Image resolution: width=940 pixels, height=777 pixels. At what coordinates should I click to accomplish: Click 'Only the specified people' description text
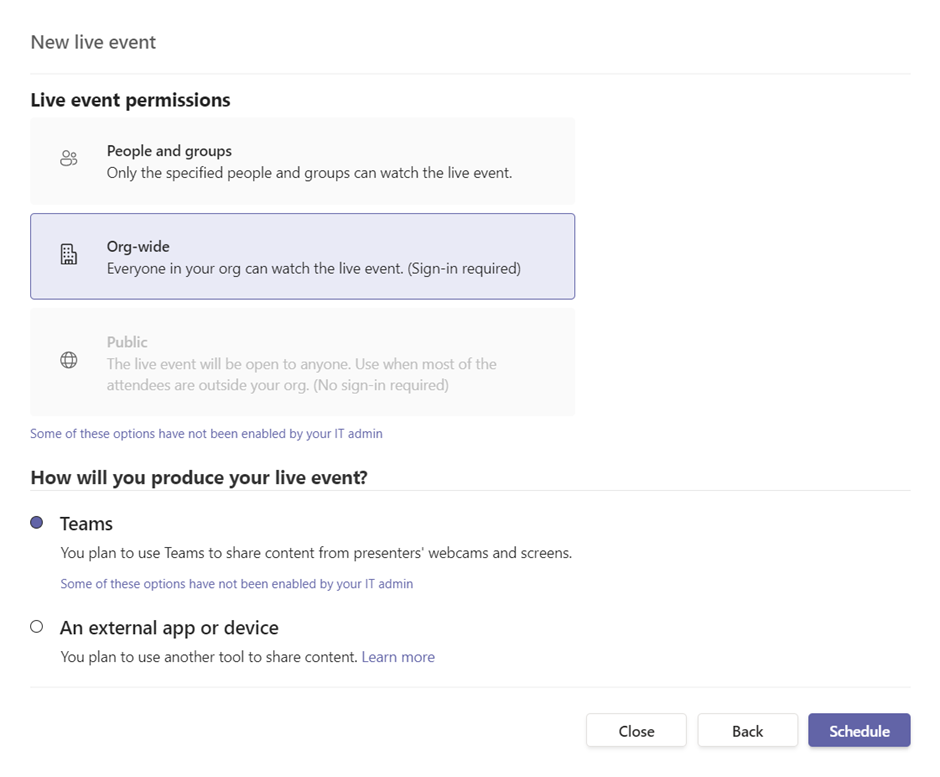pyautogui.click(x=309, y=173)
